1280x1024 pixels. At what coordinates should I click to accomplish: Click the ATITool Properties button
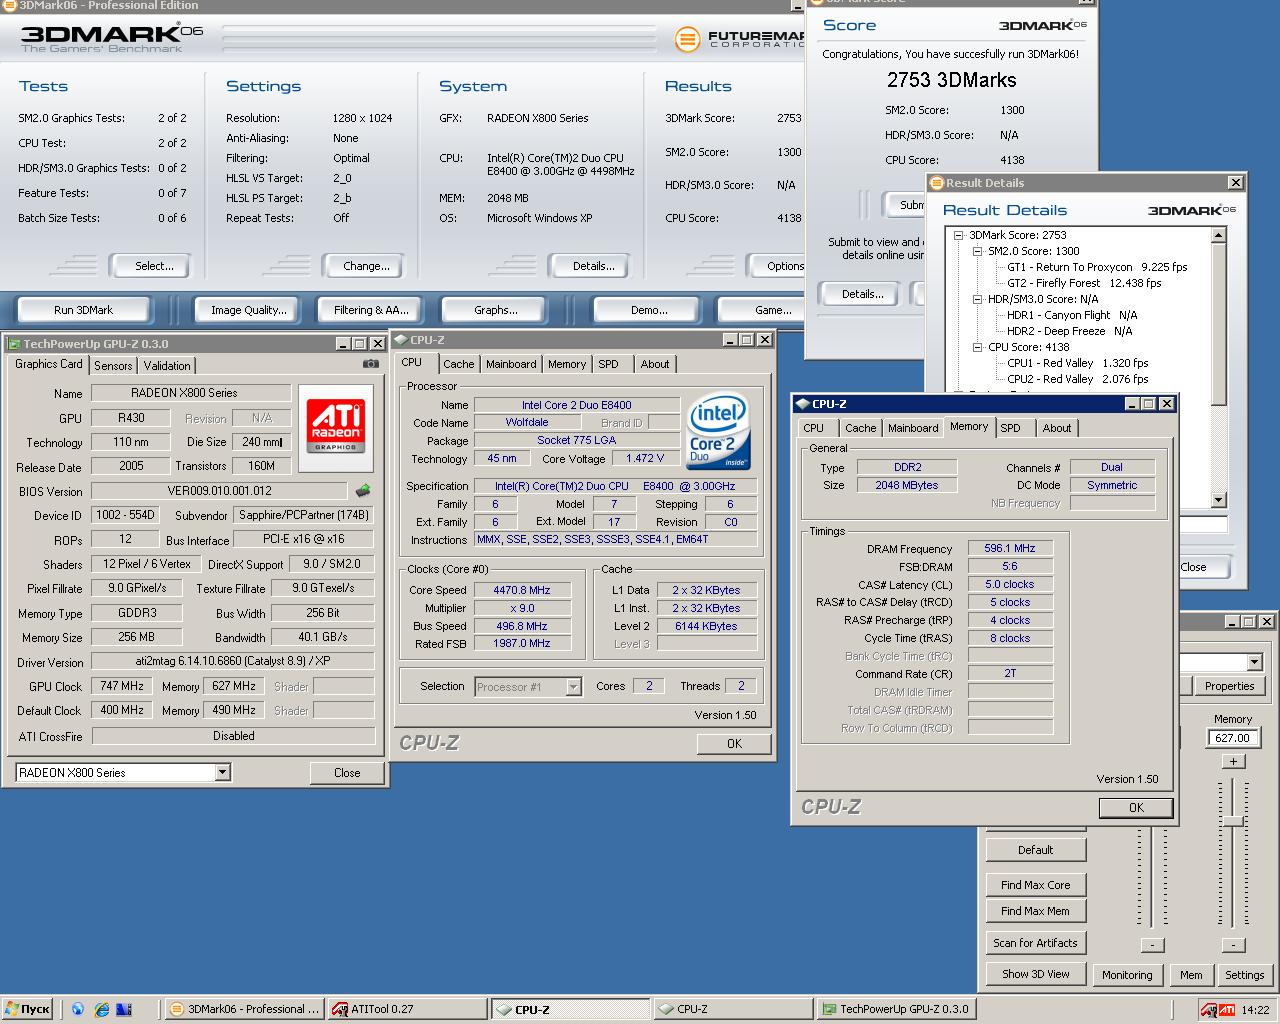point(1229,686)
